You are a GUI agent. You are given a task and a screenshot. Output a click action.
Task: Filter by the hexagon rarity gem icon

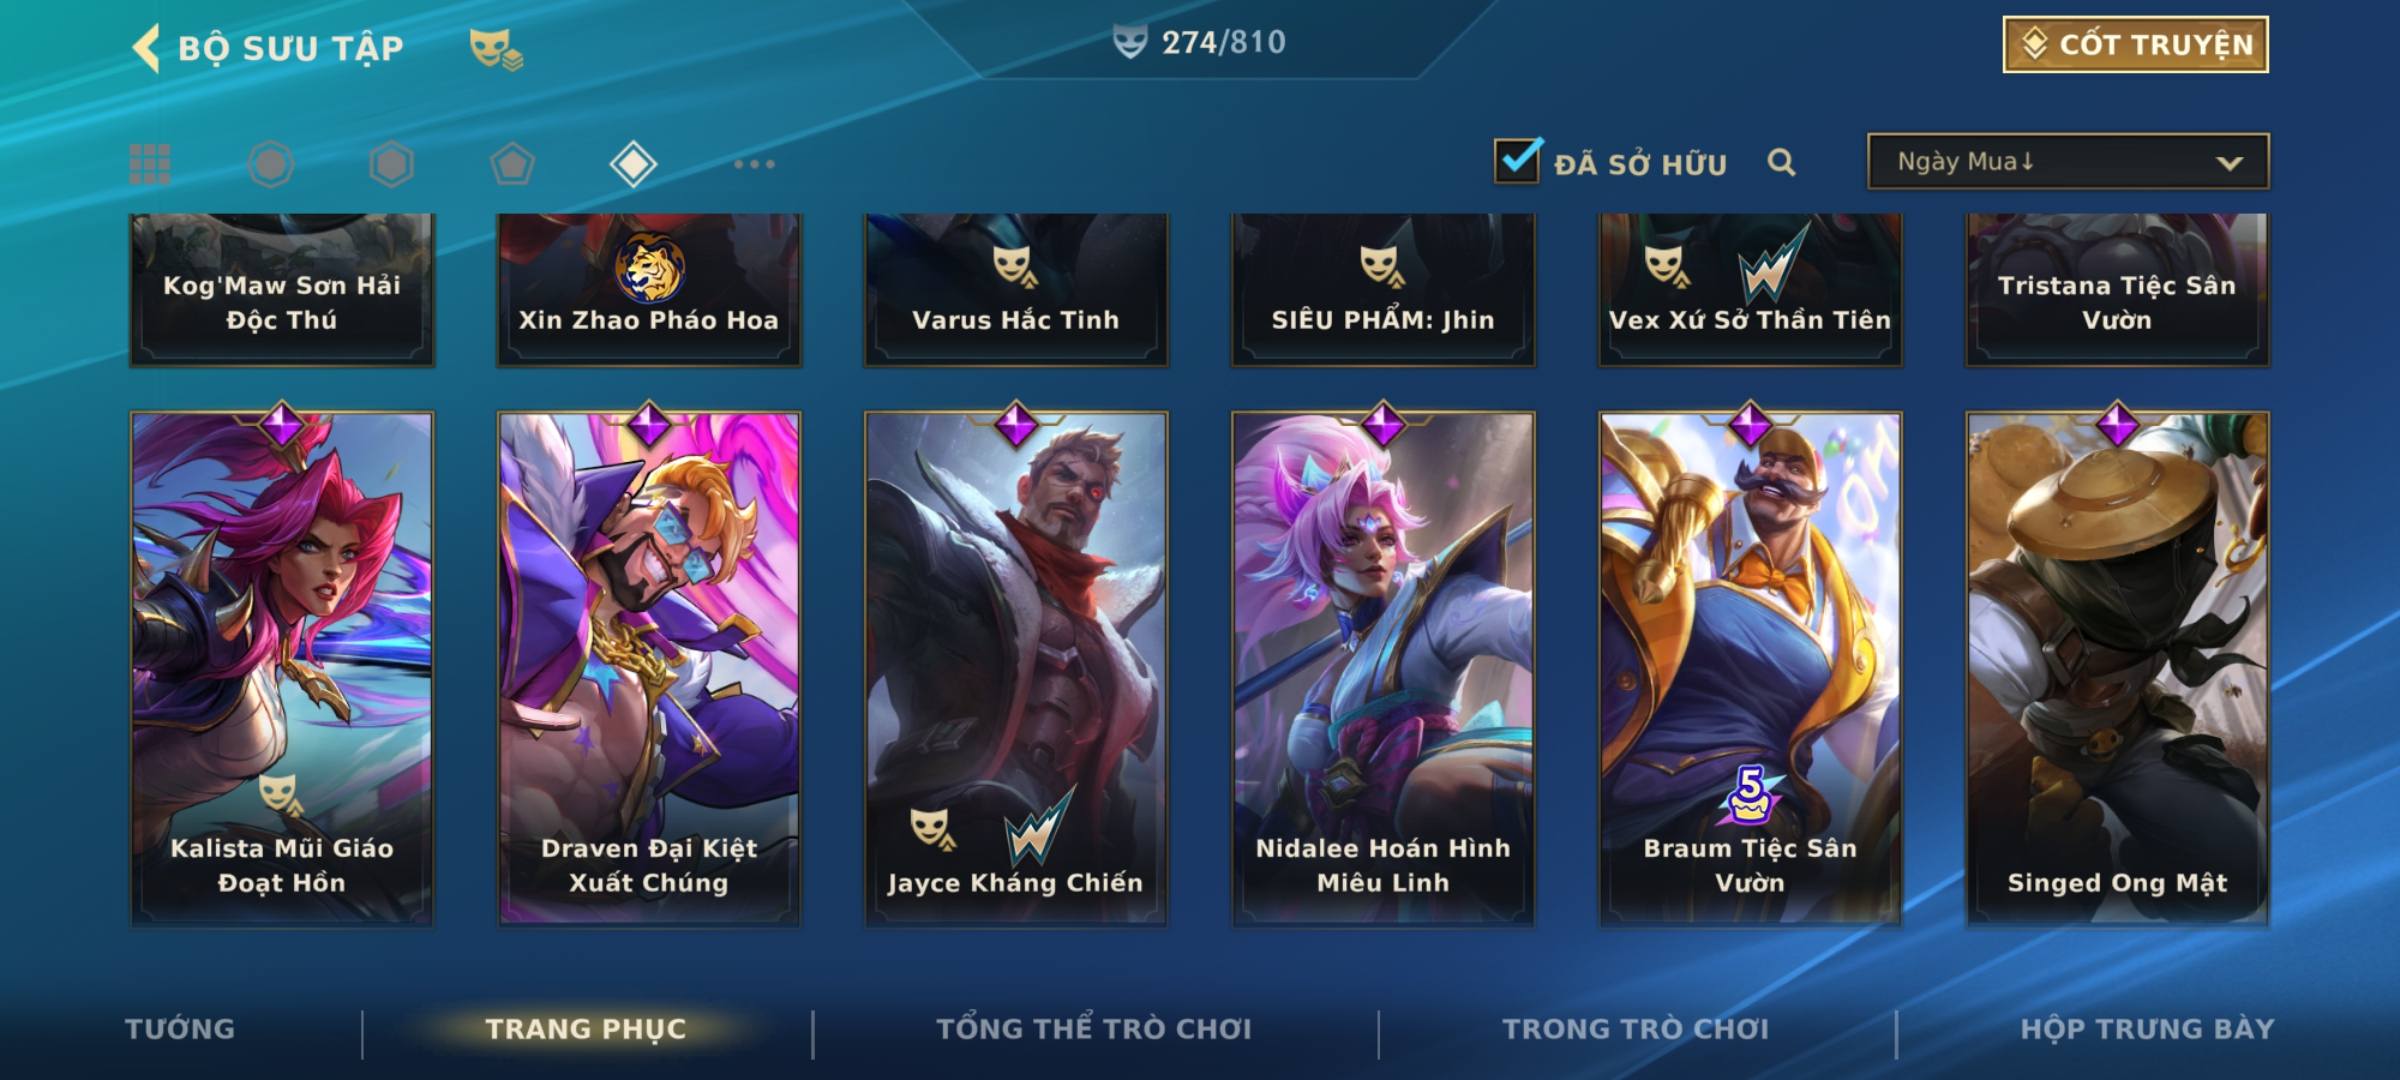pyautogui.click(x=391, y=164)
